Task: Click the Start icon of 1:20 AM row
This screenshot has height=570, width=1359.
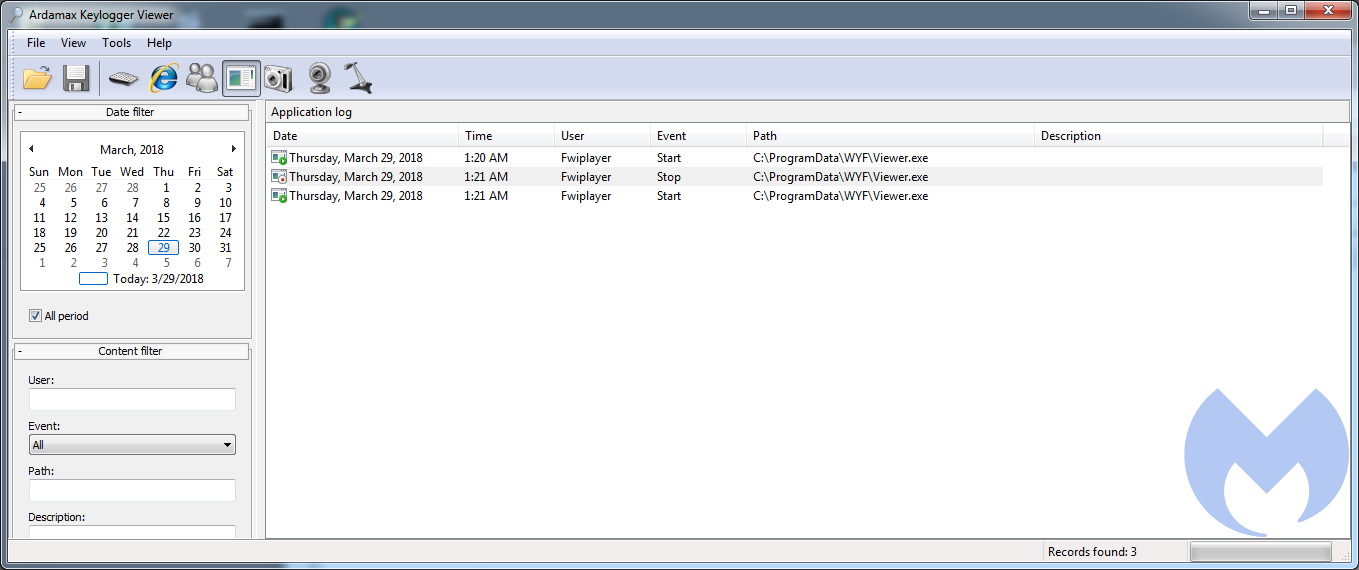Action: 279,158
